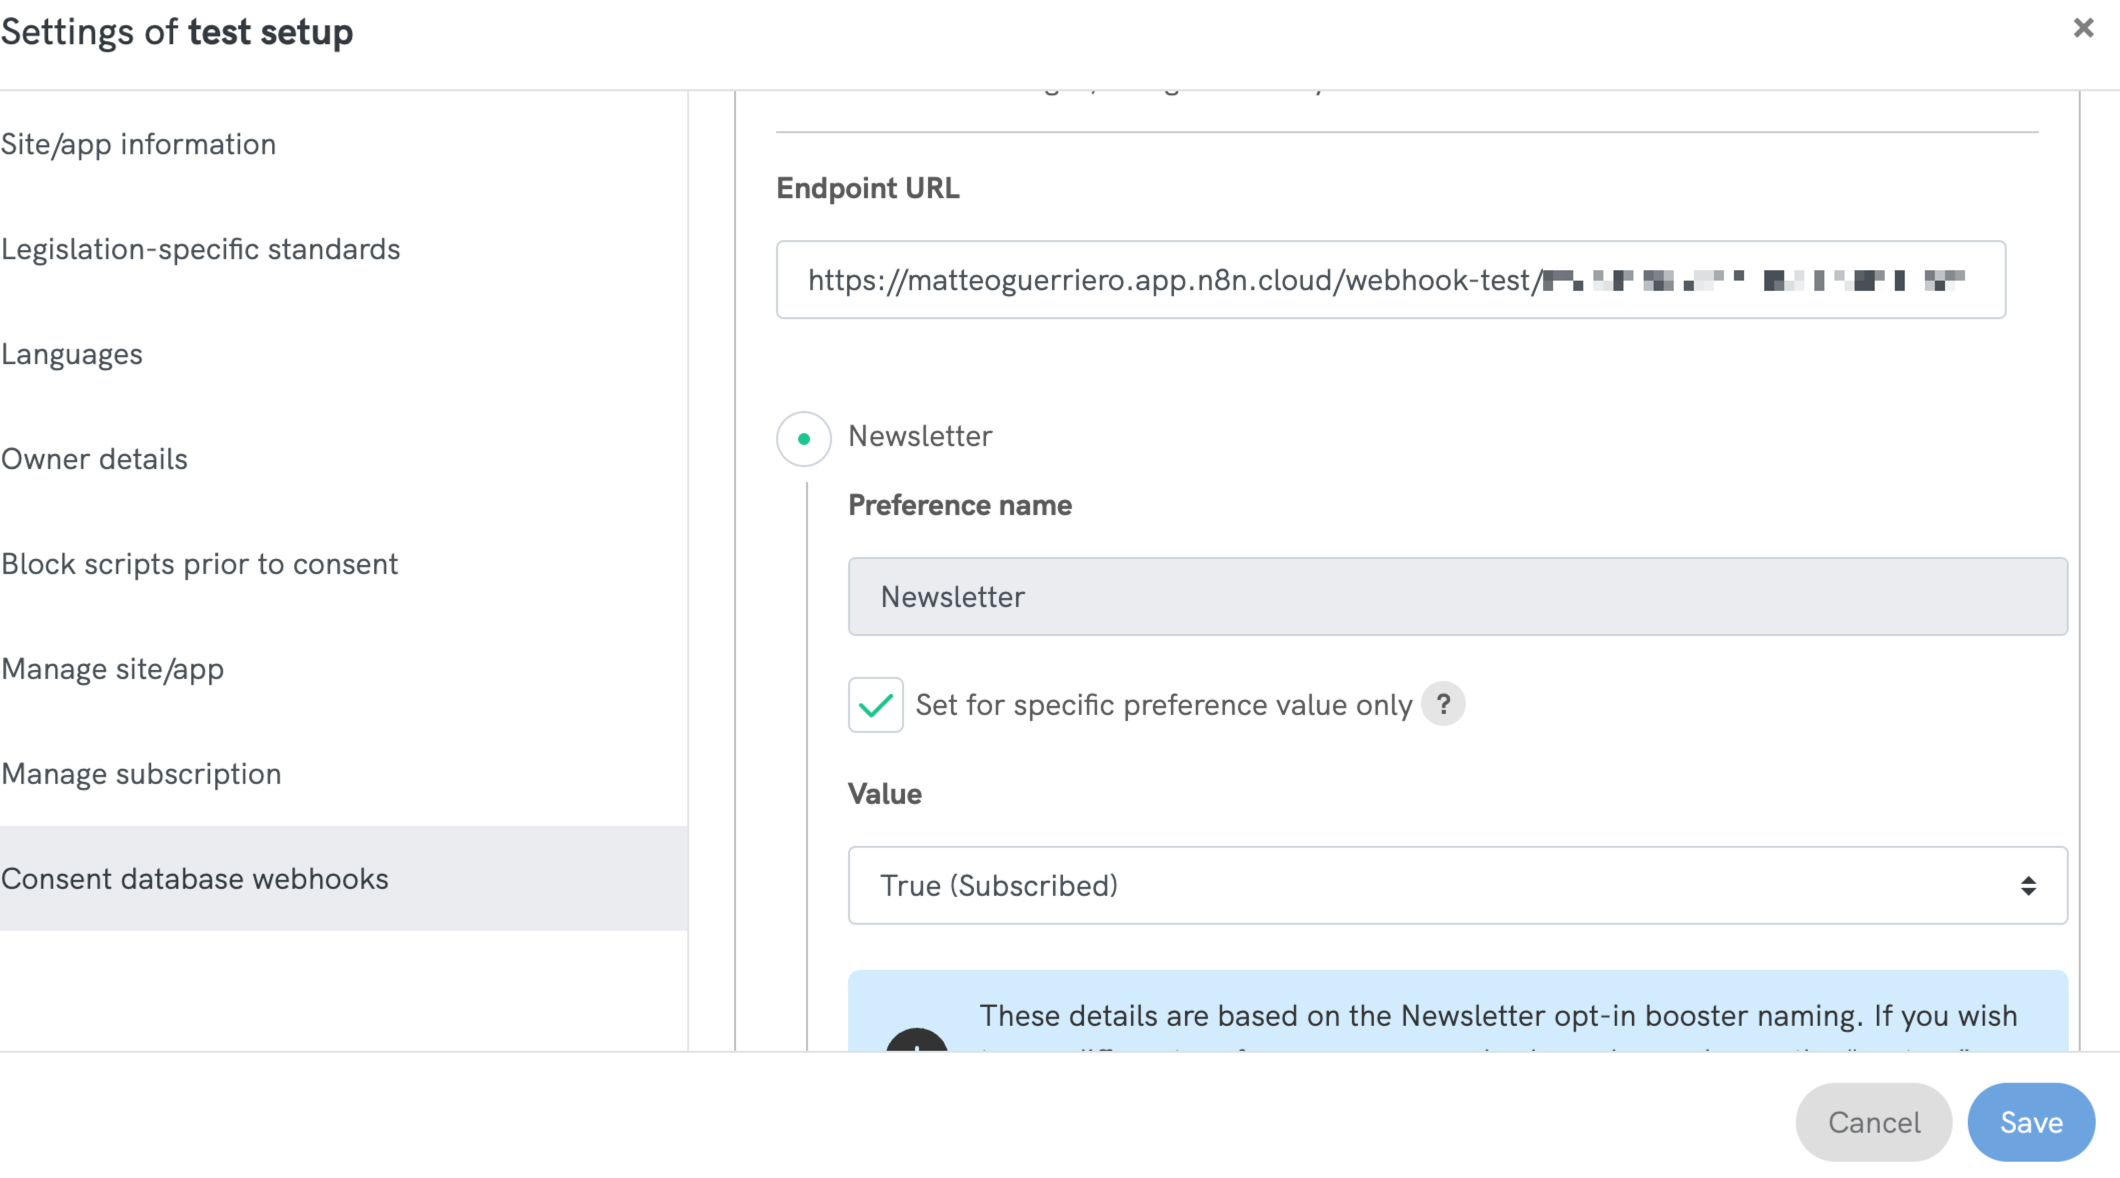
Task: Select the Newsletter radio button
Action: (x=804, y=439)
